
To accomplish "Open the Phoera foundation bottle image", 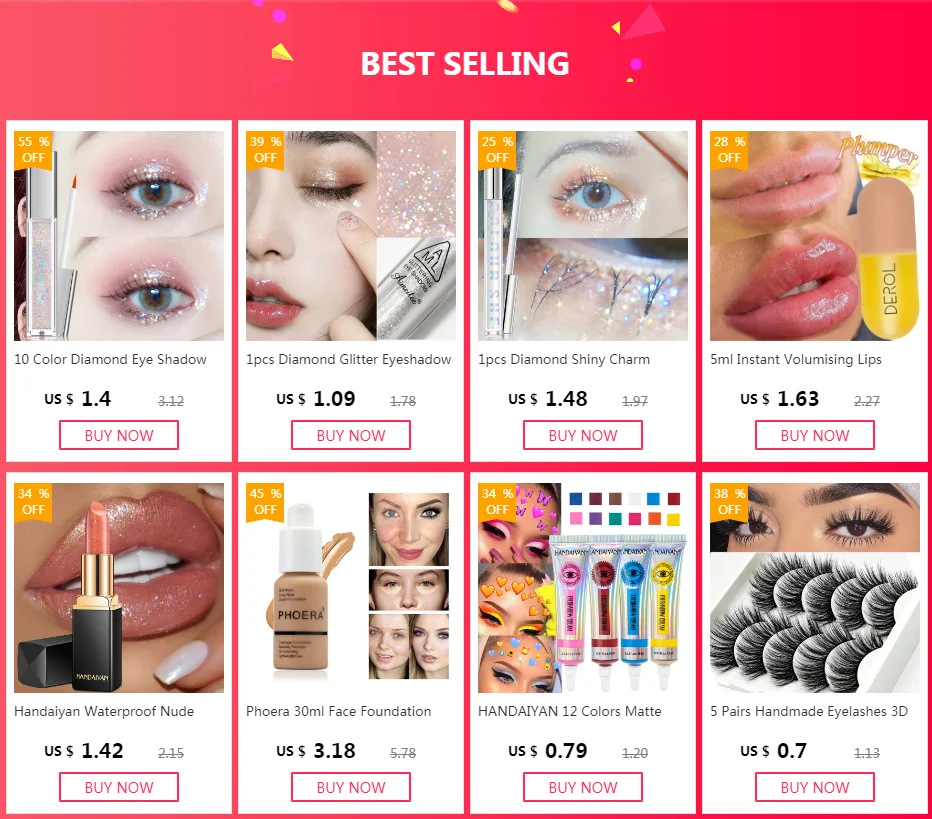I will 351,588.
